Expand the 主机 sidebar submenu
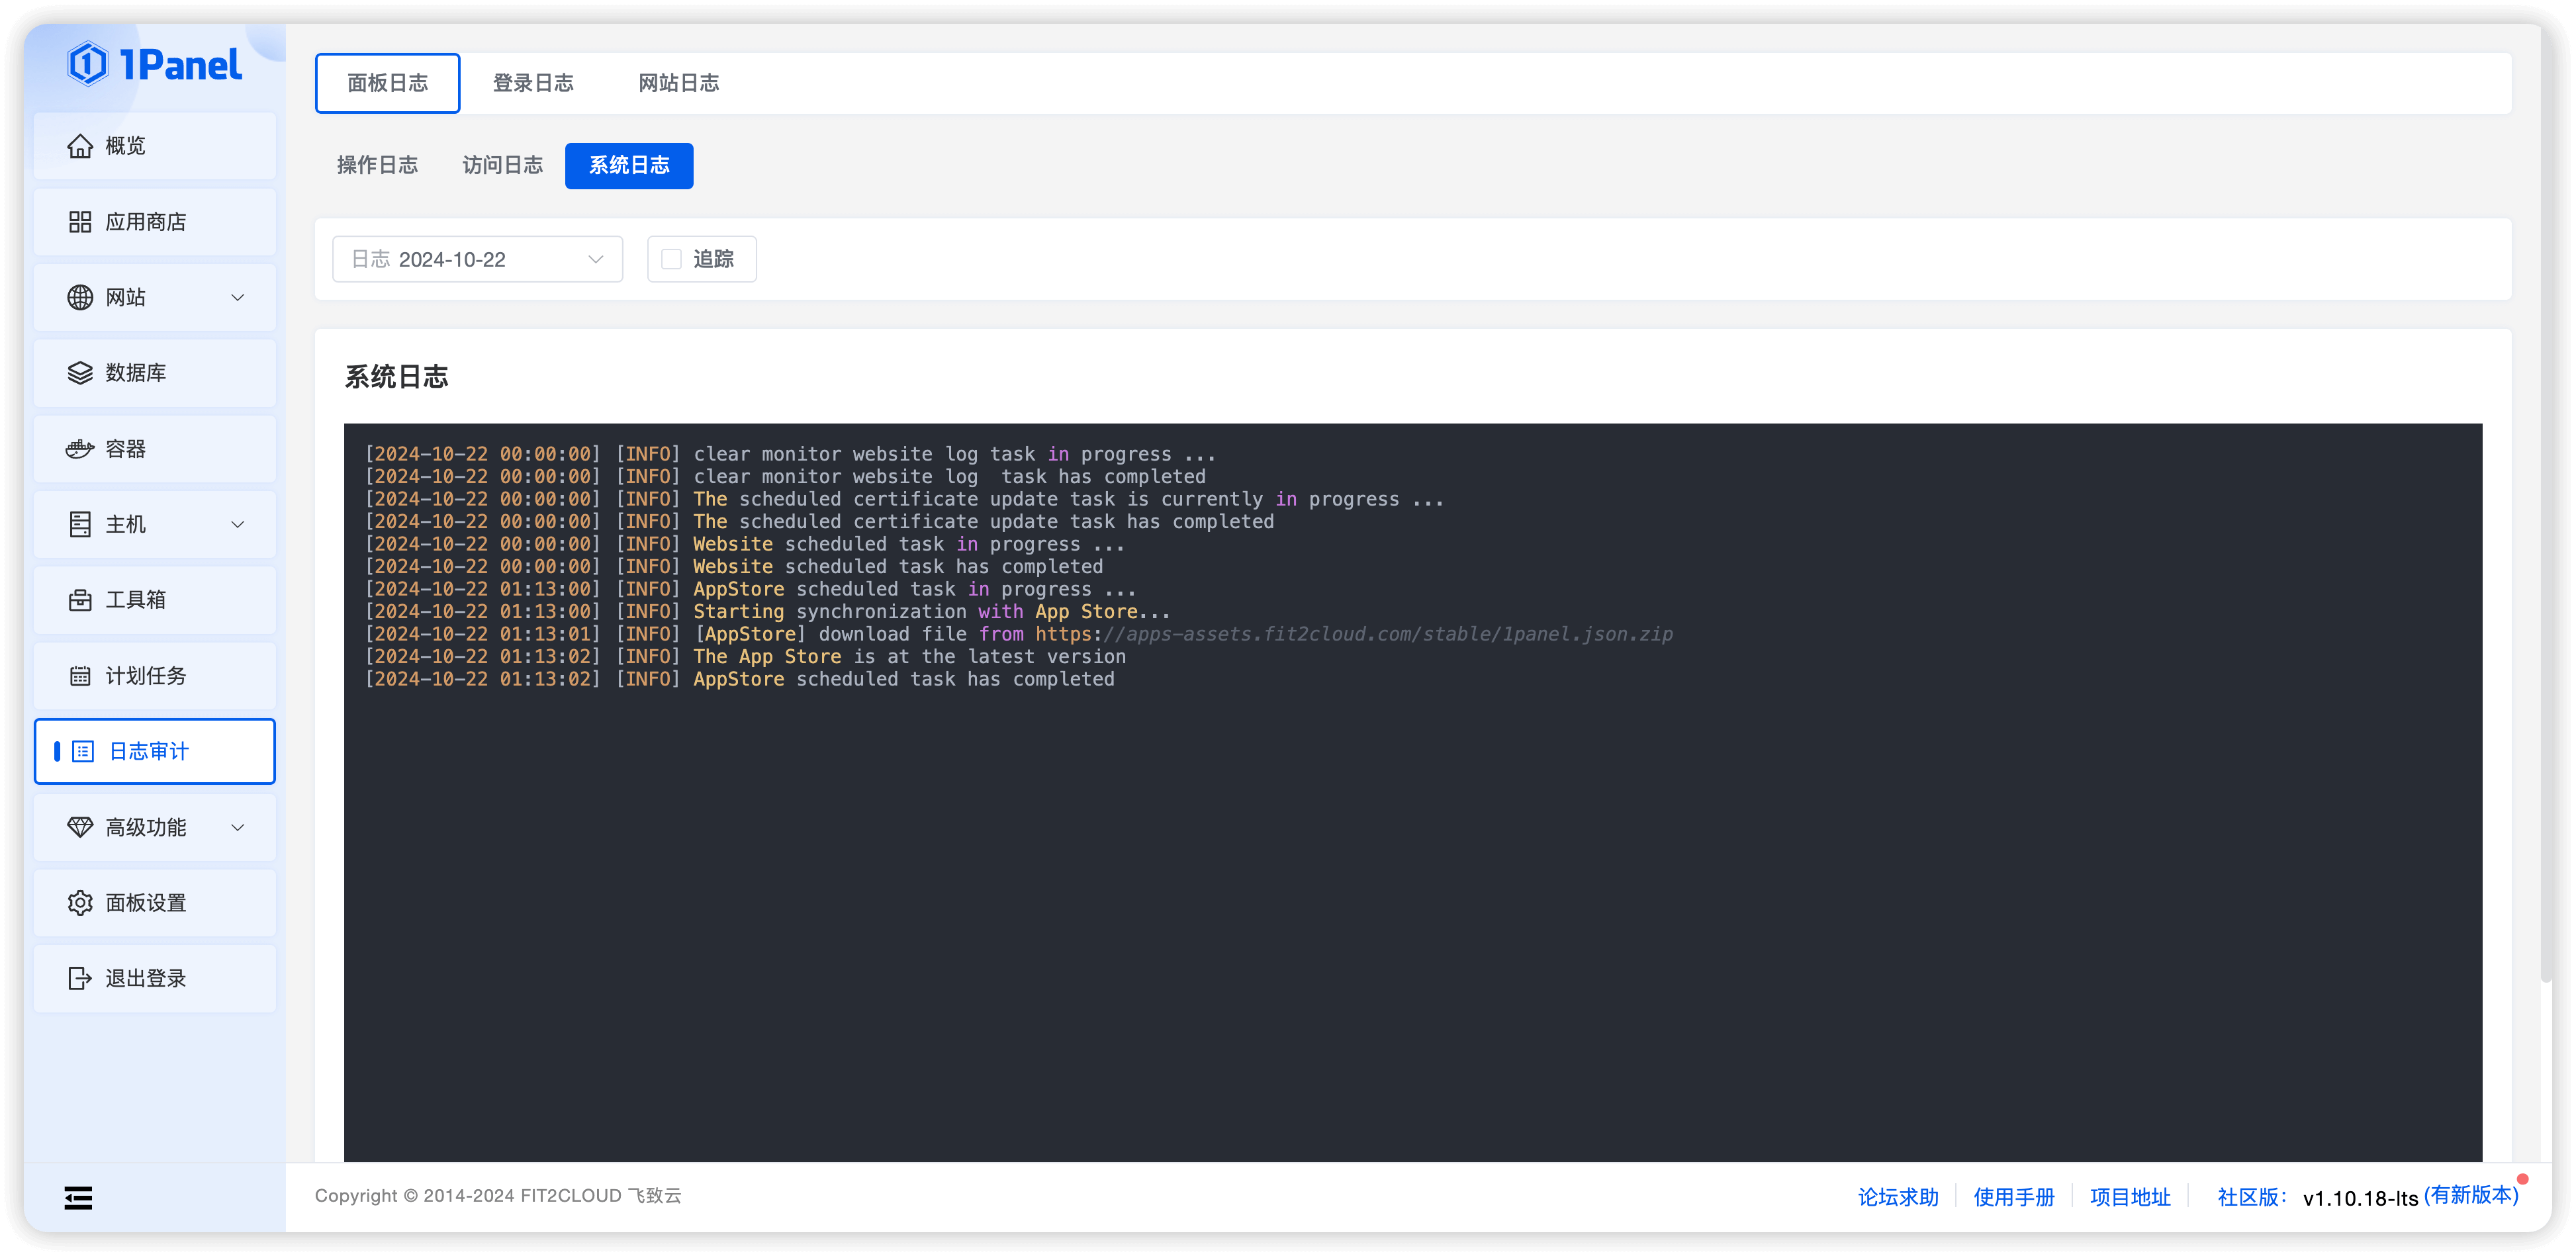Image resolution: width=2576 pixels, height=1256 pixels. tap(238, 524)
